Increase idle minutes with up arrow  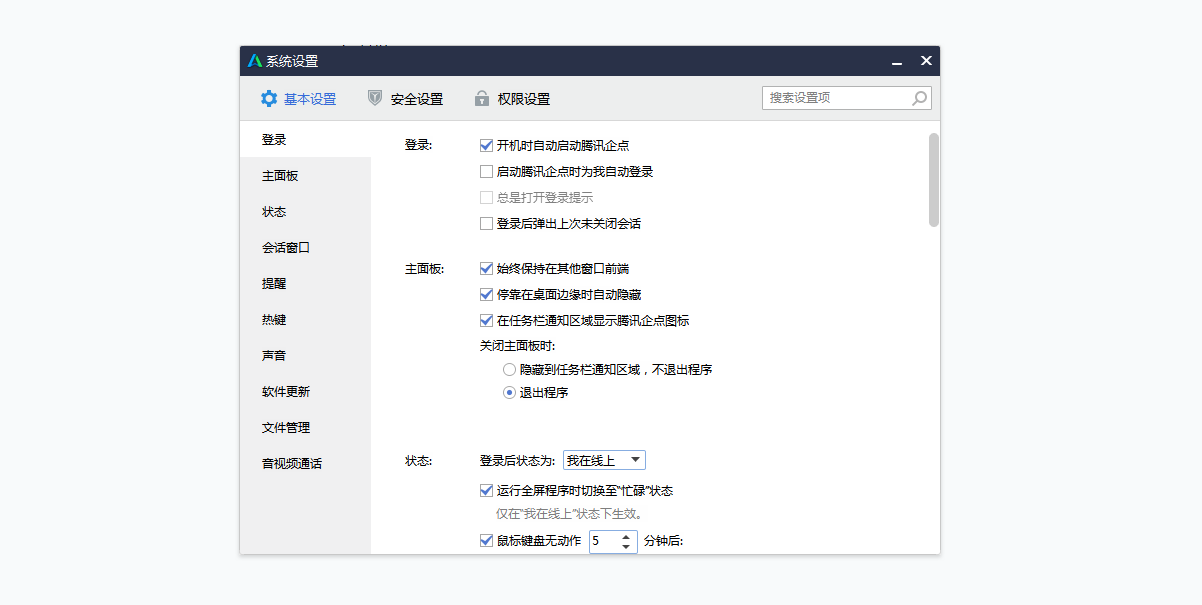(626, 536)
